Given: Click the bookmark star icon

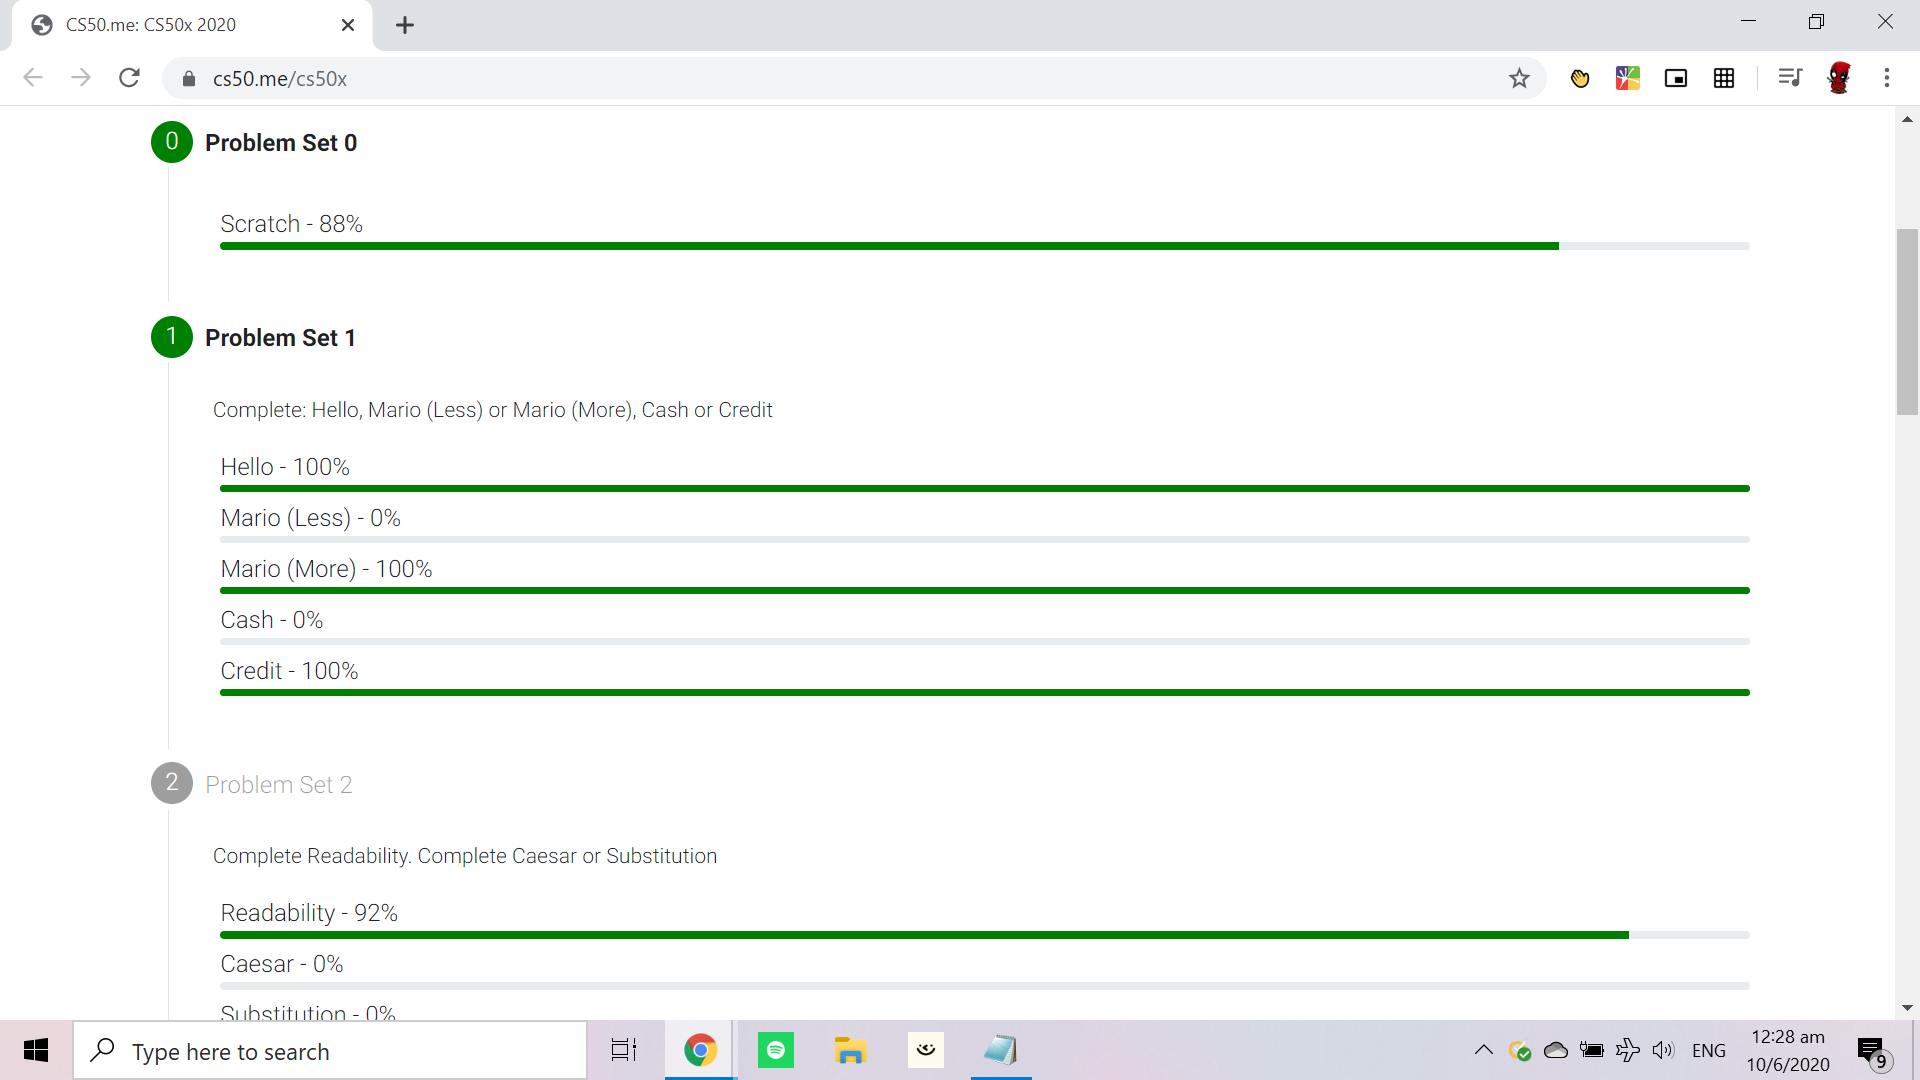Looking at the screenshot, I should tap(1519, 78).
